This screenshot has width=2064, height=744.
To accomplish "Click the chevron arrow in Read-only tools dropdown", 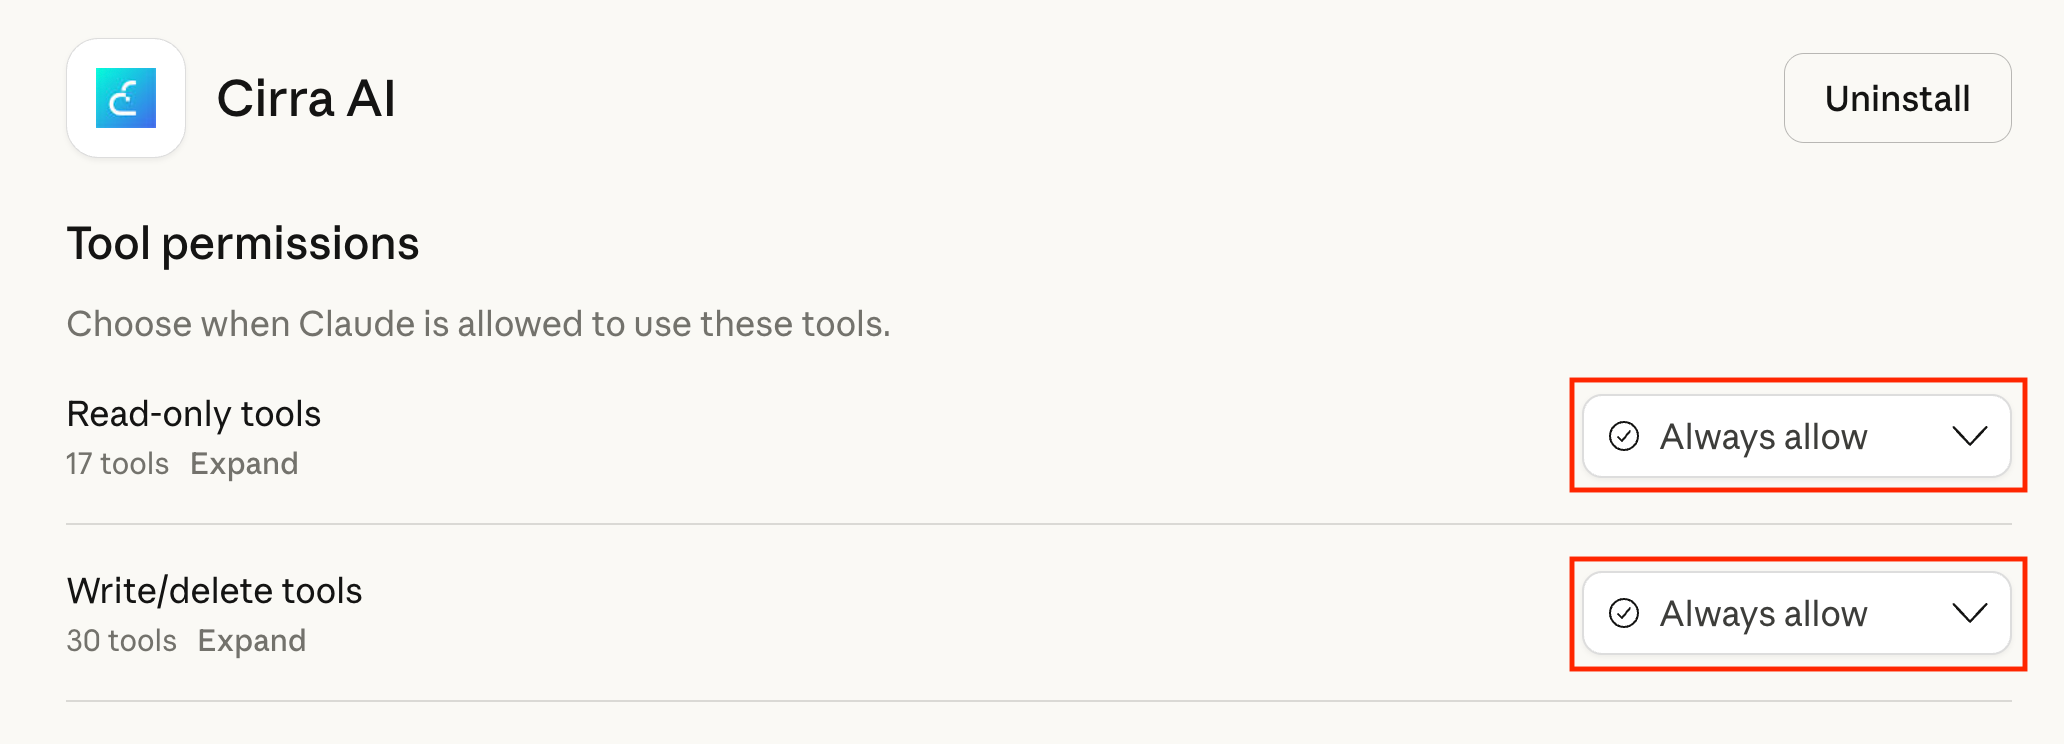I will coord(1969,436).
